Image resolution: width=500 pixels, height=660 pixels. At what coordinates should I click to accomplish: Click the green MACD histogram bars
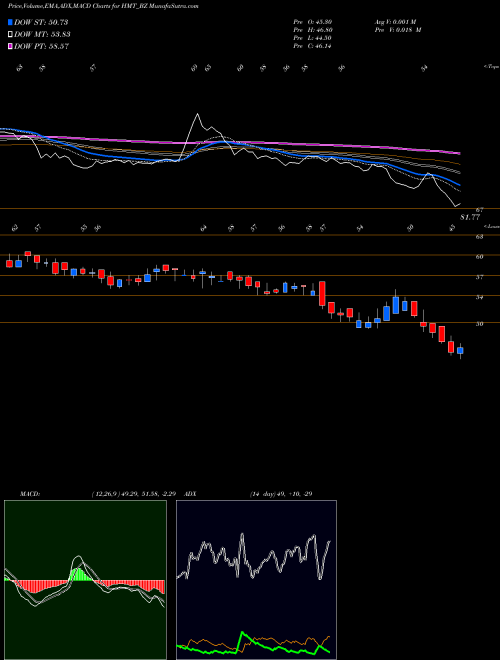point(79,575)
